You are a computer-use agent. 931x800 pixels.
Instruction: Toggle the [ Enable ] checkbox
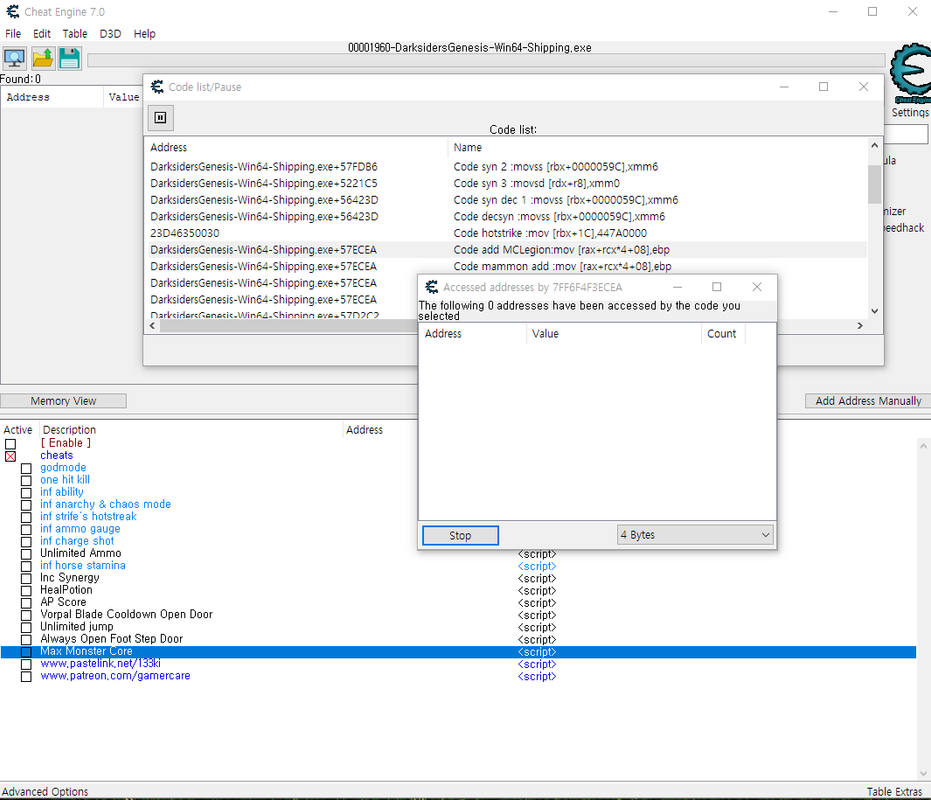pos(11,444)
